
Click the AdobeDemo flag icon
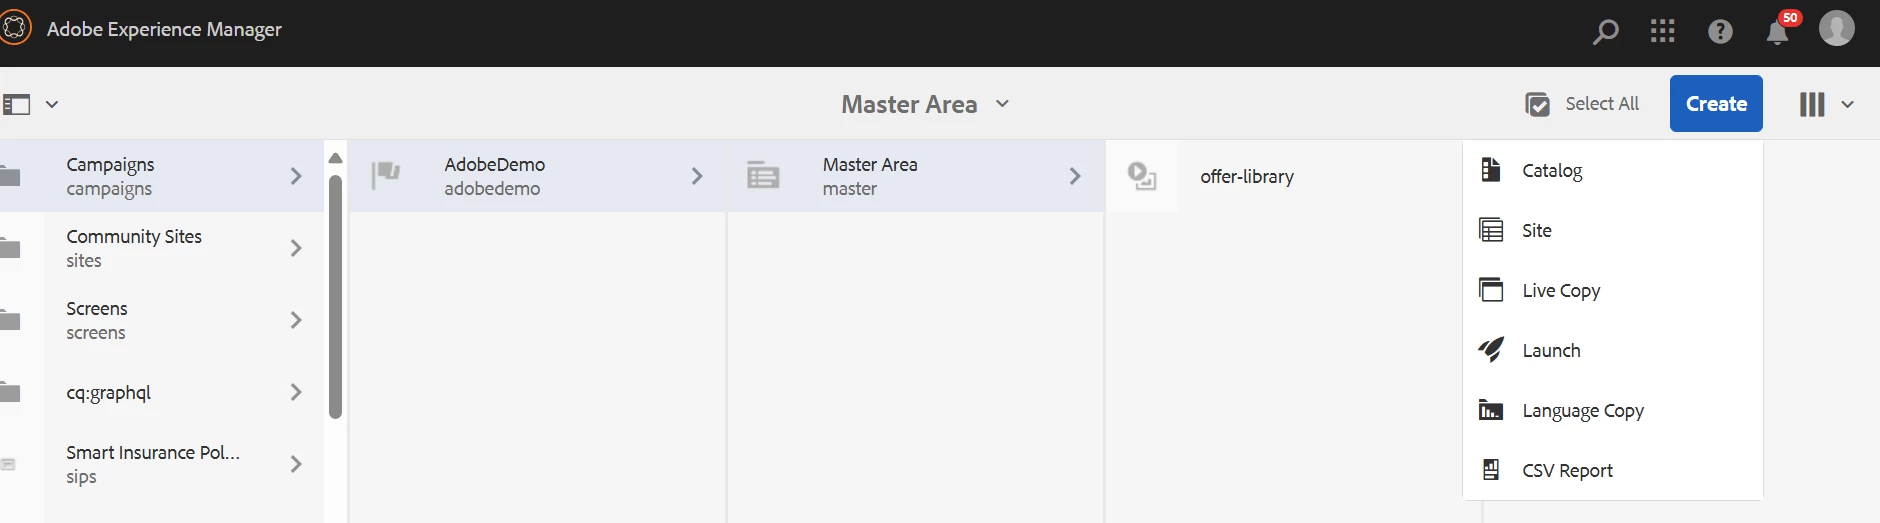[x=386, y=175]
